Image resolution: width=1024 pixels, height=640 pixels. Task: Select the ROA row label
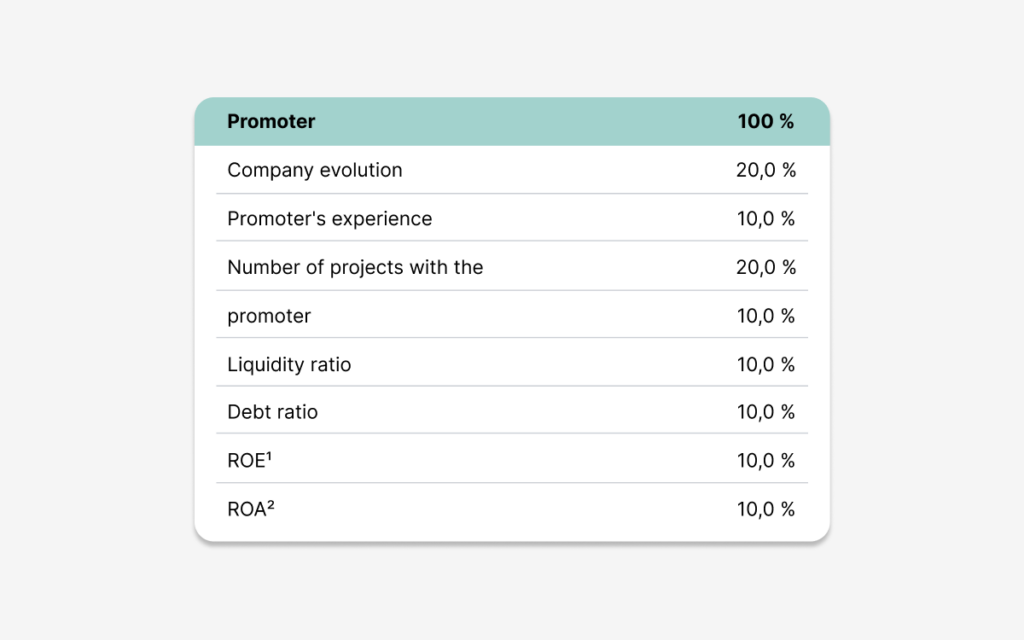click(x=251, y=509)
